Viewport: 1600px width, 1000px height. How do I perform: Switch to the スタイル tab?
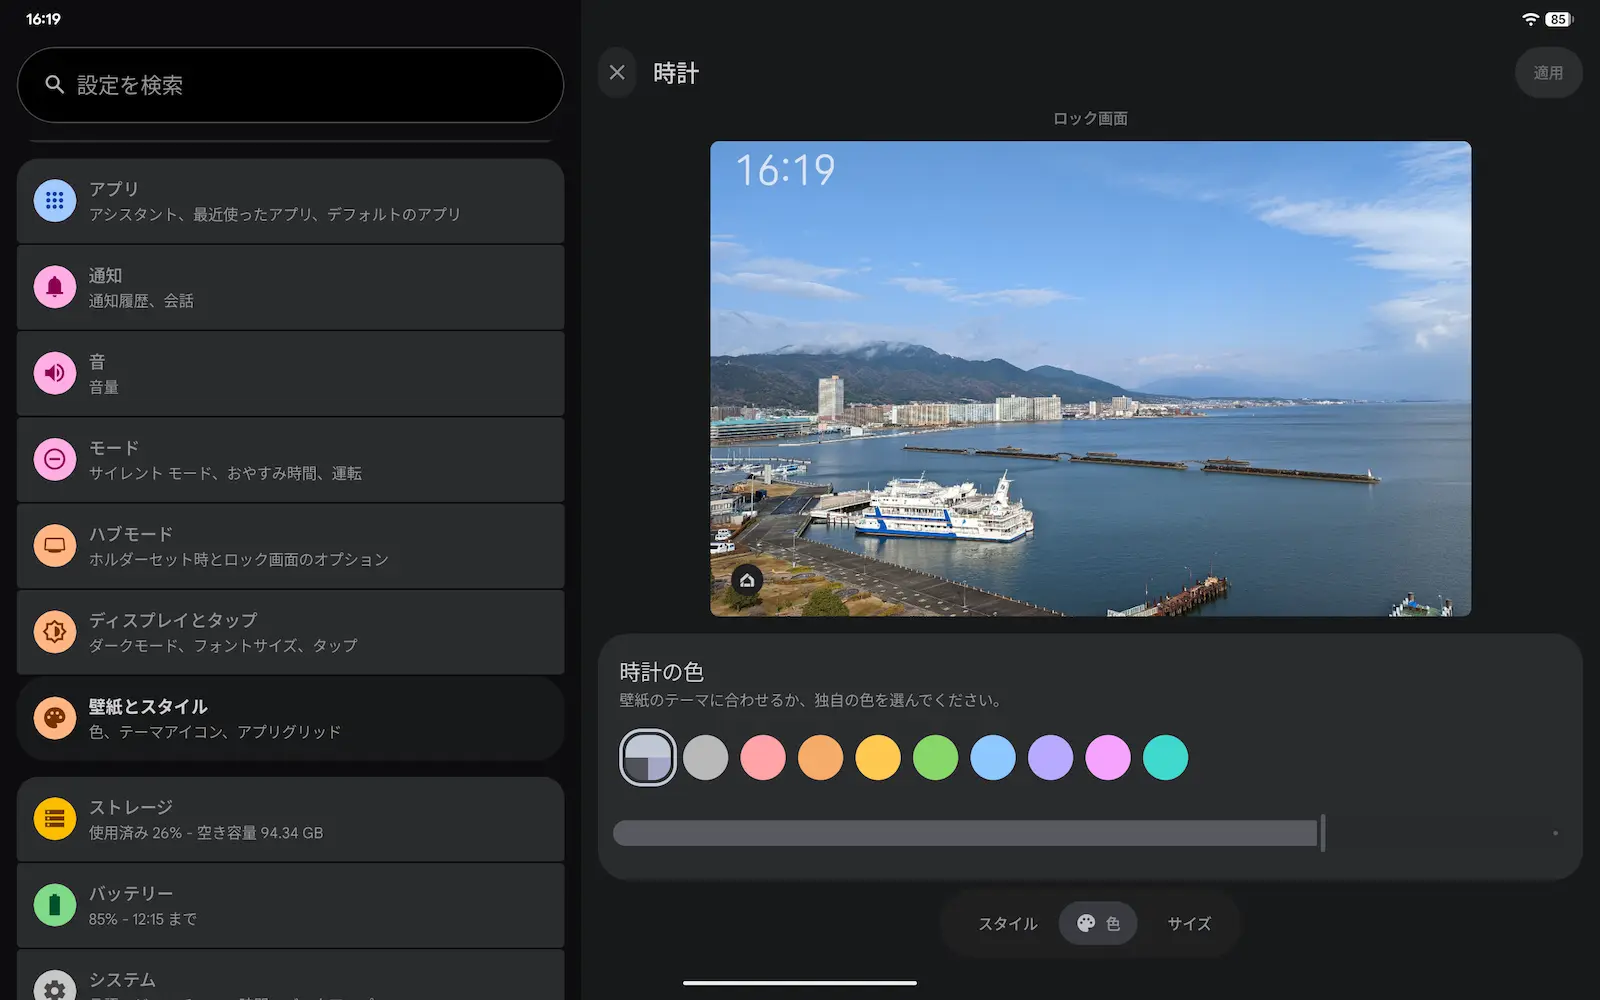(x=1007, y=924)
